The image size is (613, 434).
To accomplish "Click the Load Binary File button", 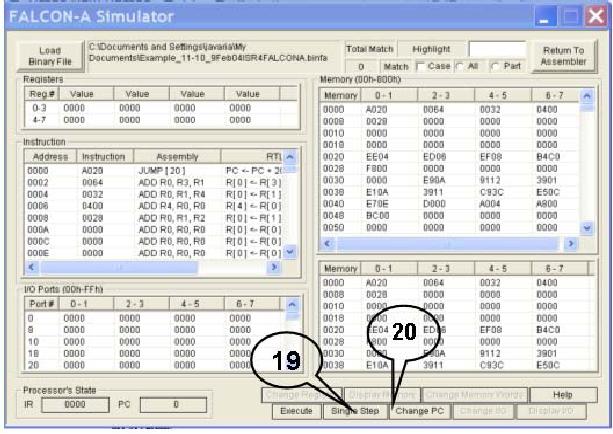I will pos(50,56).
